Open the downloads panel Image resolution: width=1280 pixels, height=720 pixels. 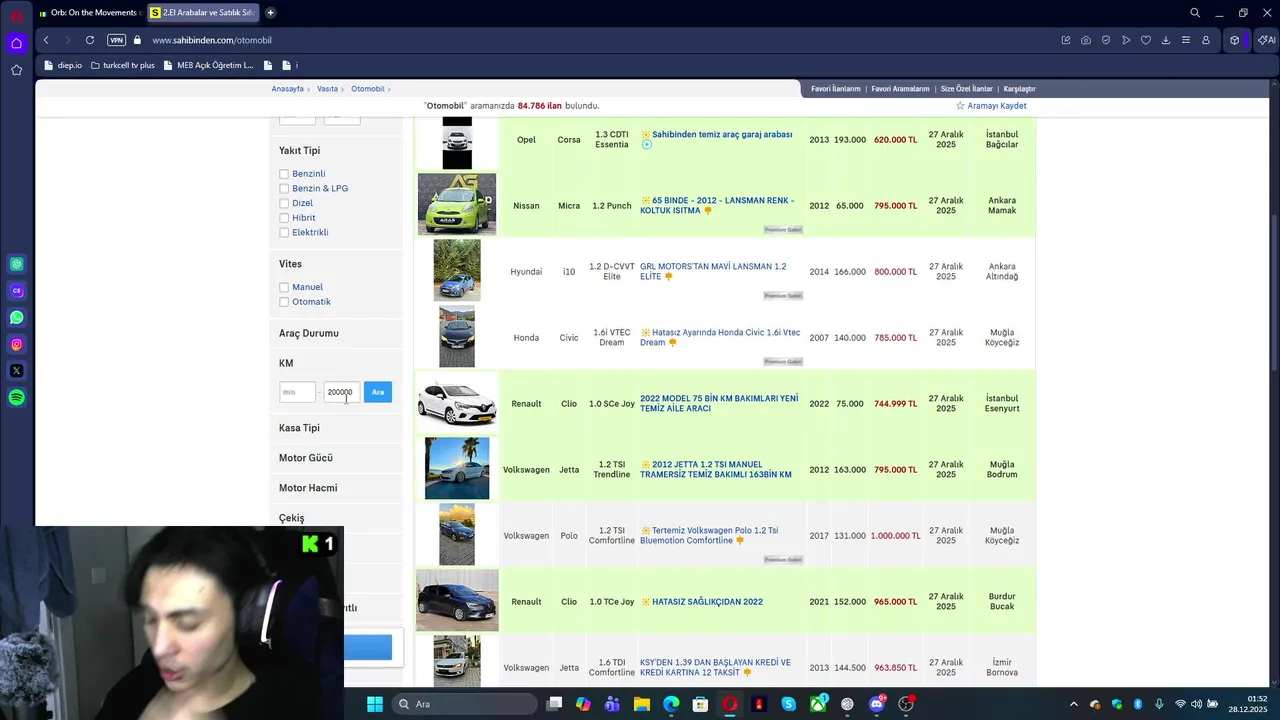click(1166, 40)
